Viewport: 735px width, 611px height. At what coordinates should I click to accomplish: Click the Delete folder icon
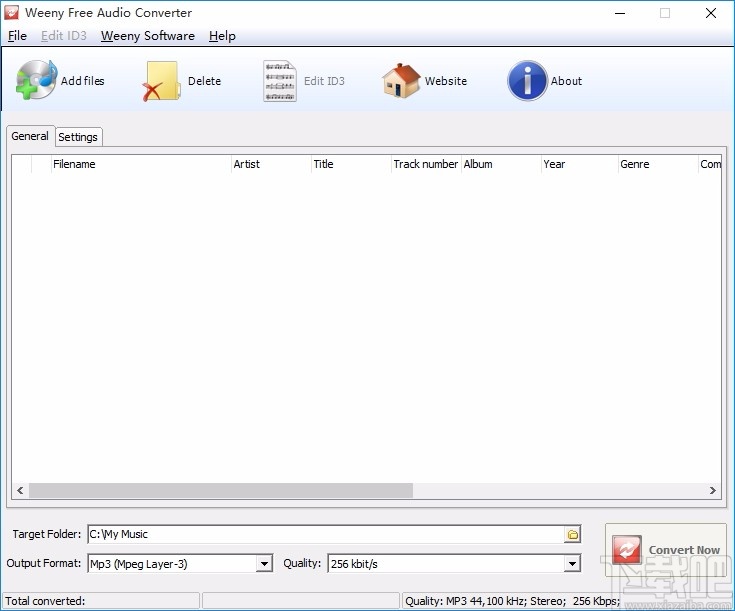click(161, 81)
